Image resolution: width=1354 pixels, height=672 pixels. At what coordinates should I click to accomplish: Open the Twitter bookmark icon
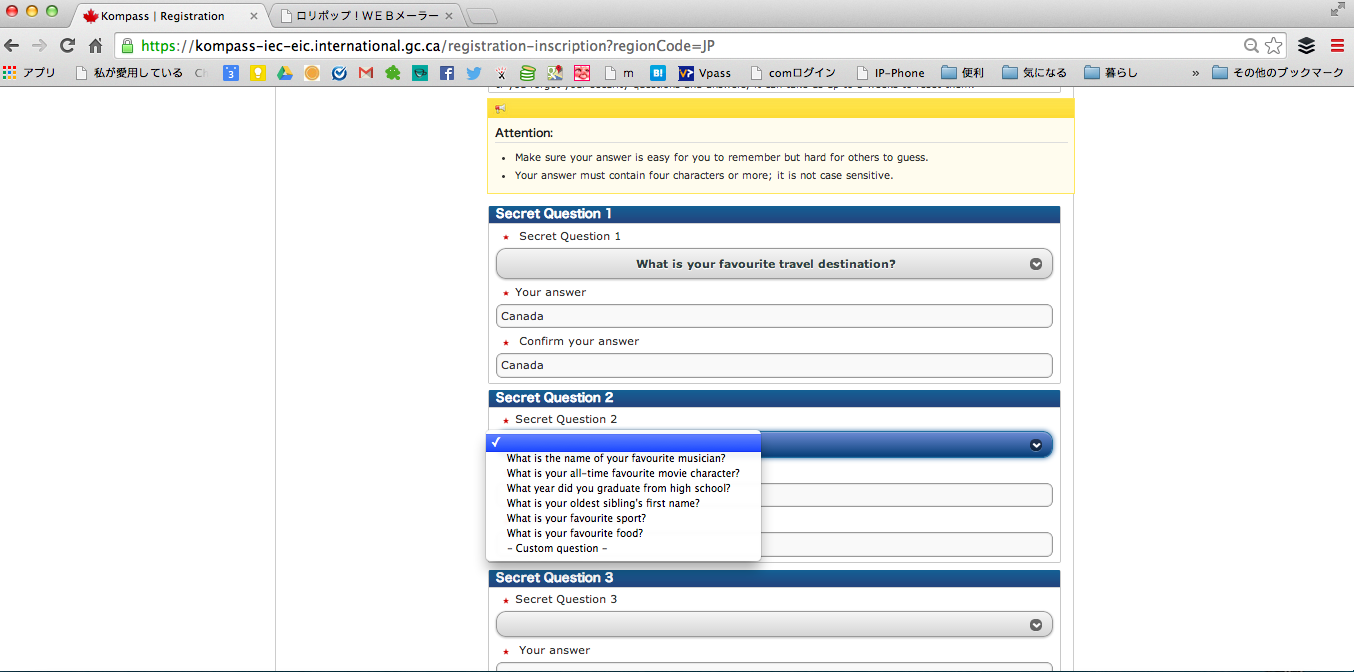tap(474, 73)
